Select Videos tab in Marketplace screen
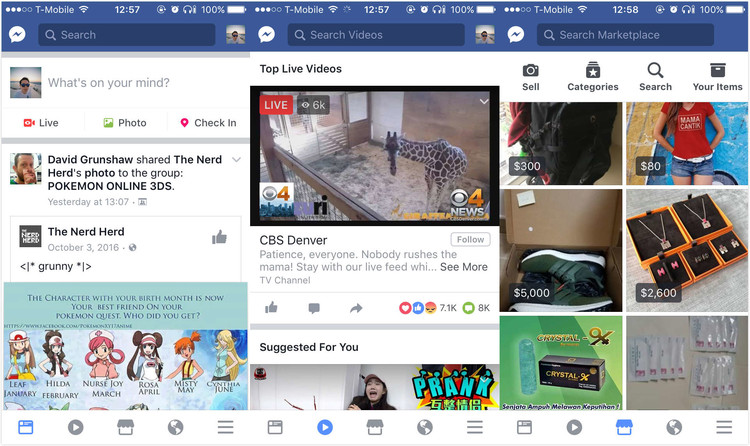Screen dimensions: 750x446 574,427
